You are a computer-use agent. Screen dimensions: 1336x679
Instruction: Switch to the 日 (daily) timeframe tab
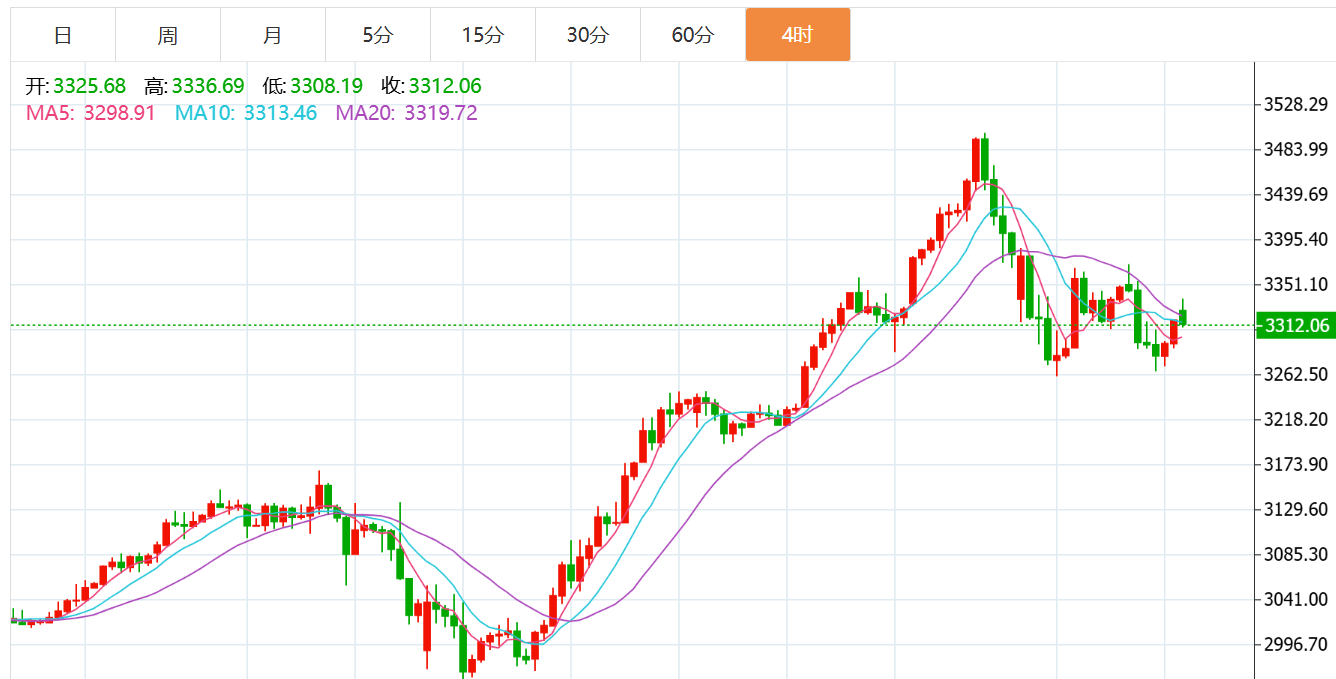pos(63,35)
